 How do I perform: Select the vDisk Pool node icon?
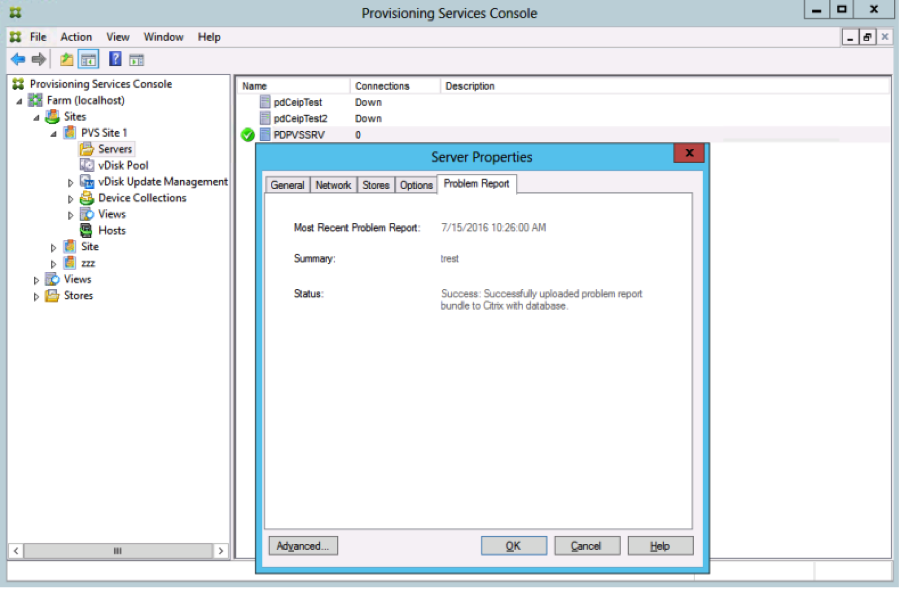87,165
